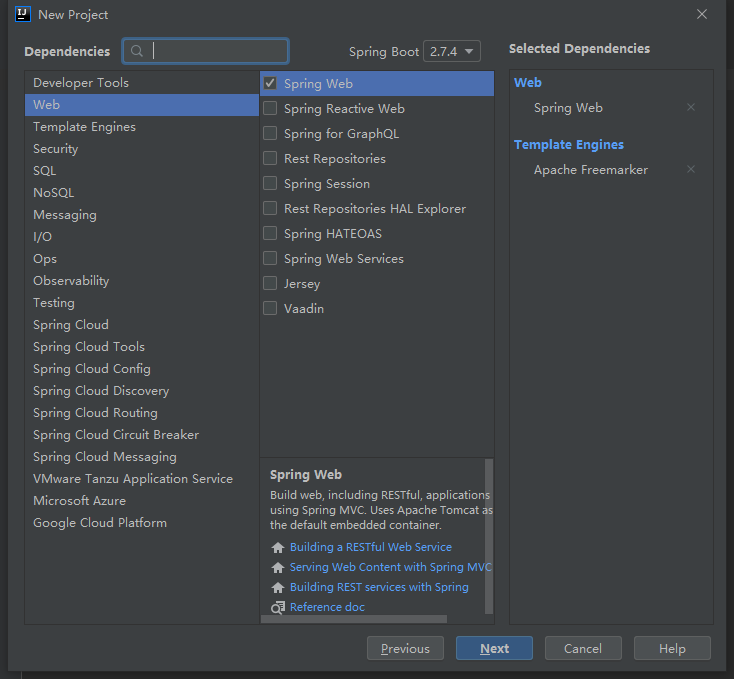Choose the Ops category
Image resolution: width=734 pixels, height=679 pixels.
tap(142, 259)
